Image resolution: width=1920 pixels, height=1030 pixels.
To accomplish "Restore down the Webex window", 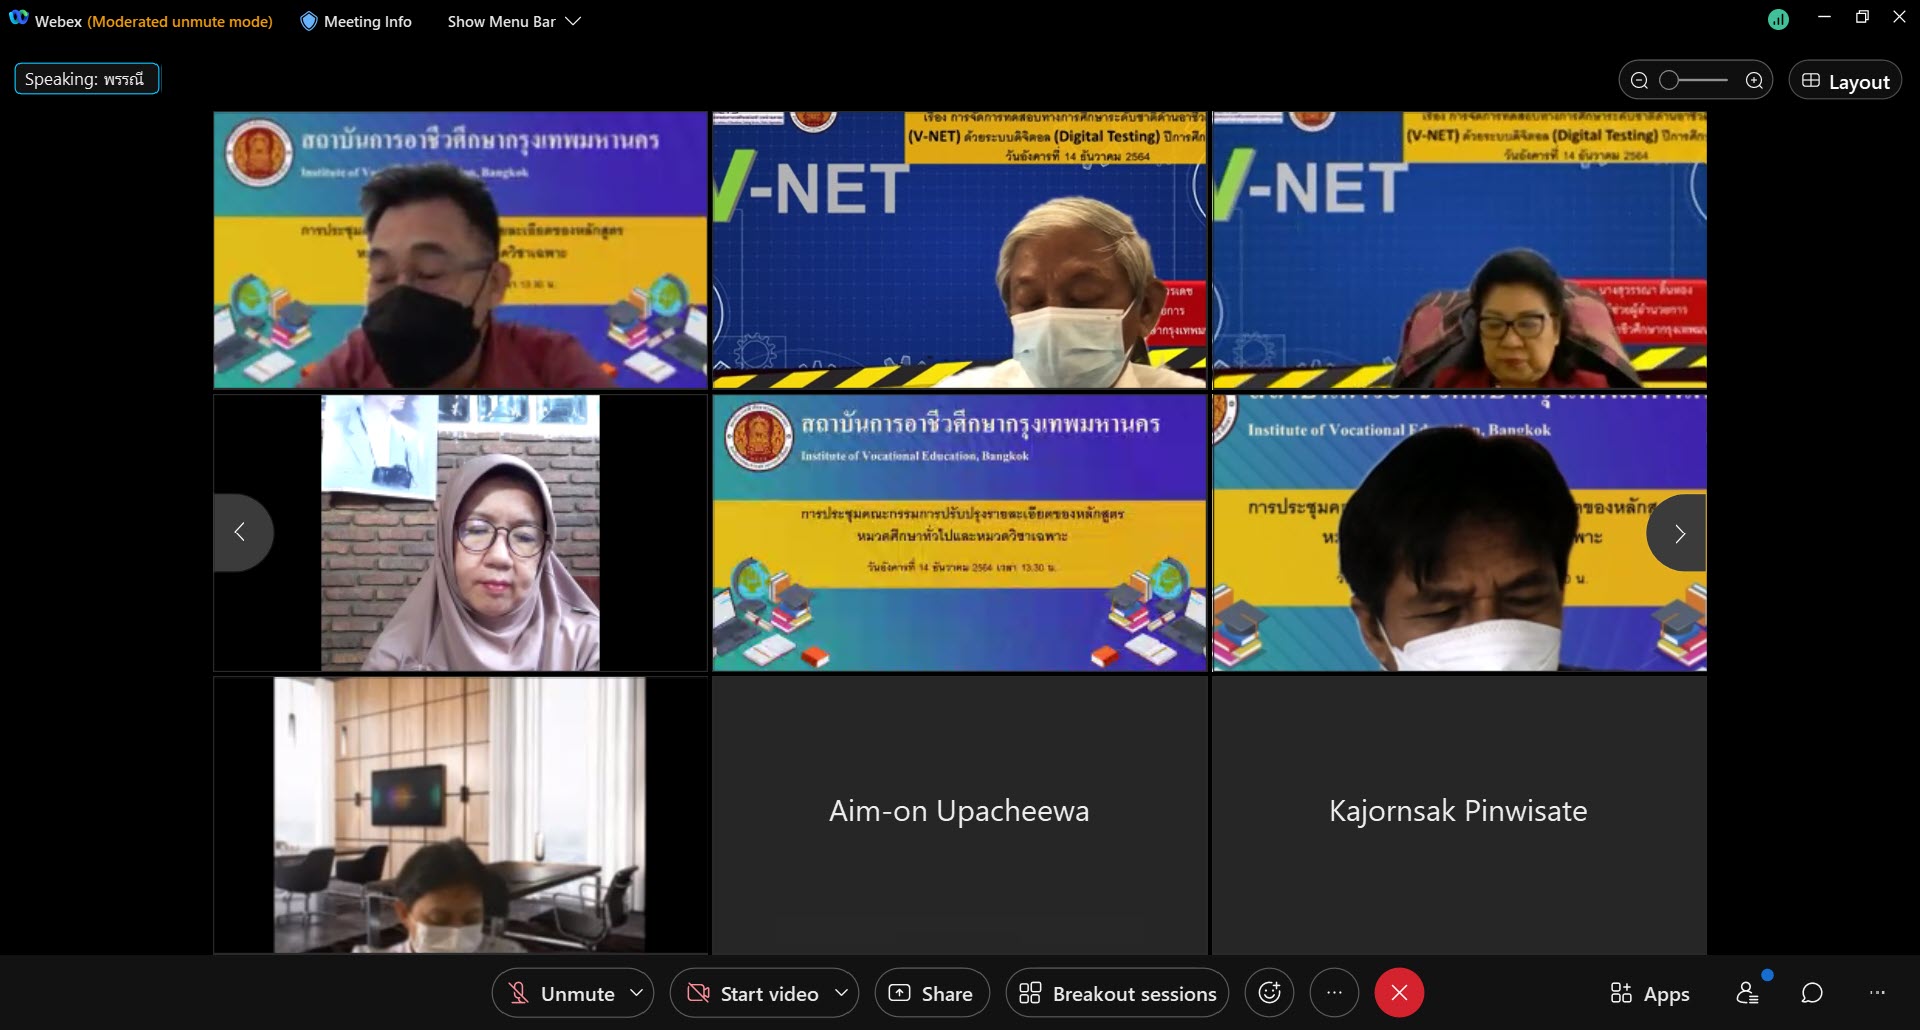I will click(1862, 17).
